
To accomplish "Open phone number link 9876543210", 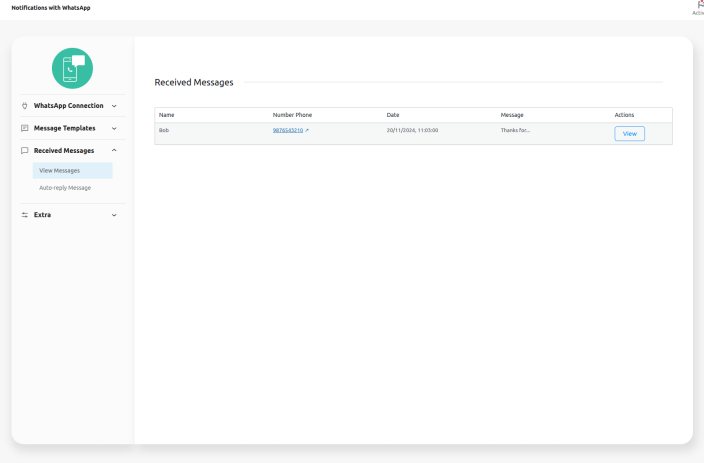I will point(287,130).
